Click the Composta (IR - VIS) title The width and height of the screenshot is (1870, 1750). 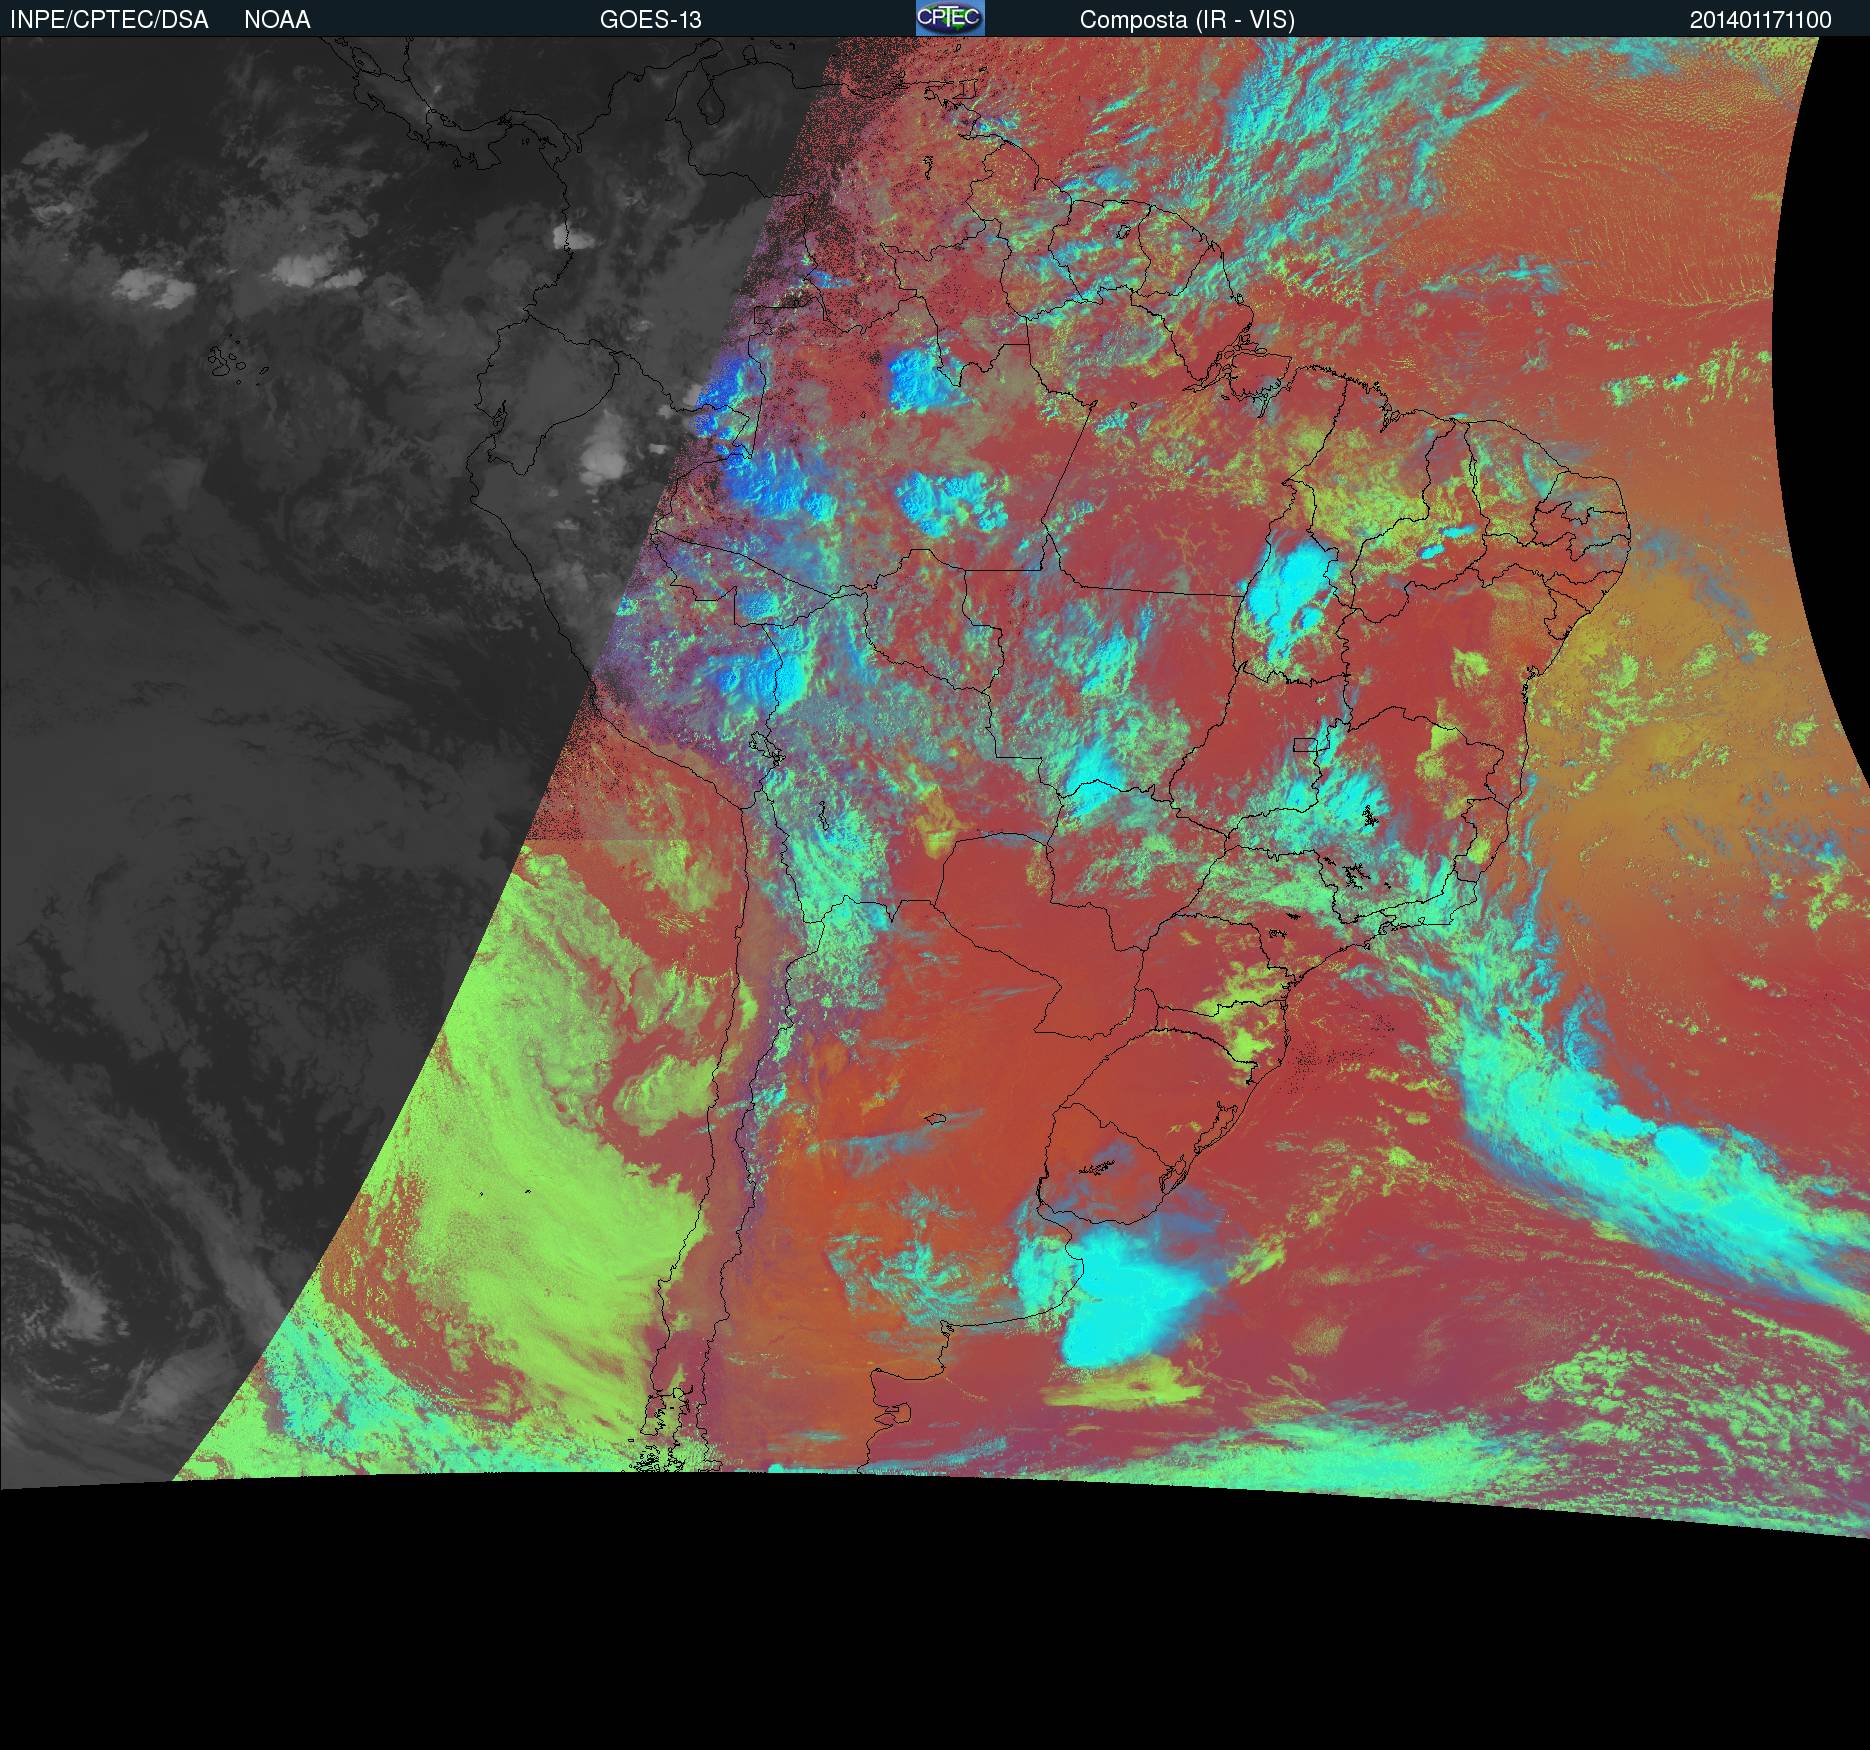pos(1187,19)
